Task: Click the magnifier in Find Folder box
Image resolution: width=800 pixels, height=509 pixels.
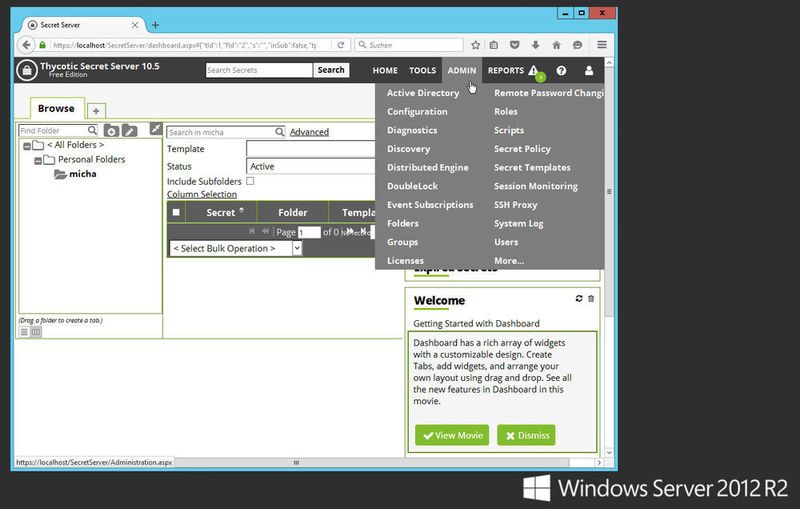Action: pos(92,130)
